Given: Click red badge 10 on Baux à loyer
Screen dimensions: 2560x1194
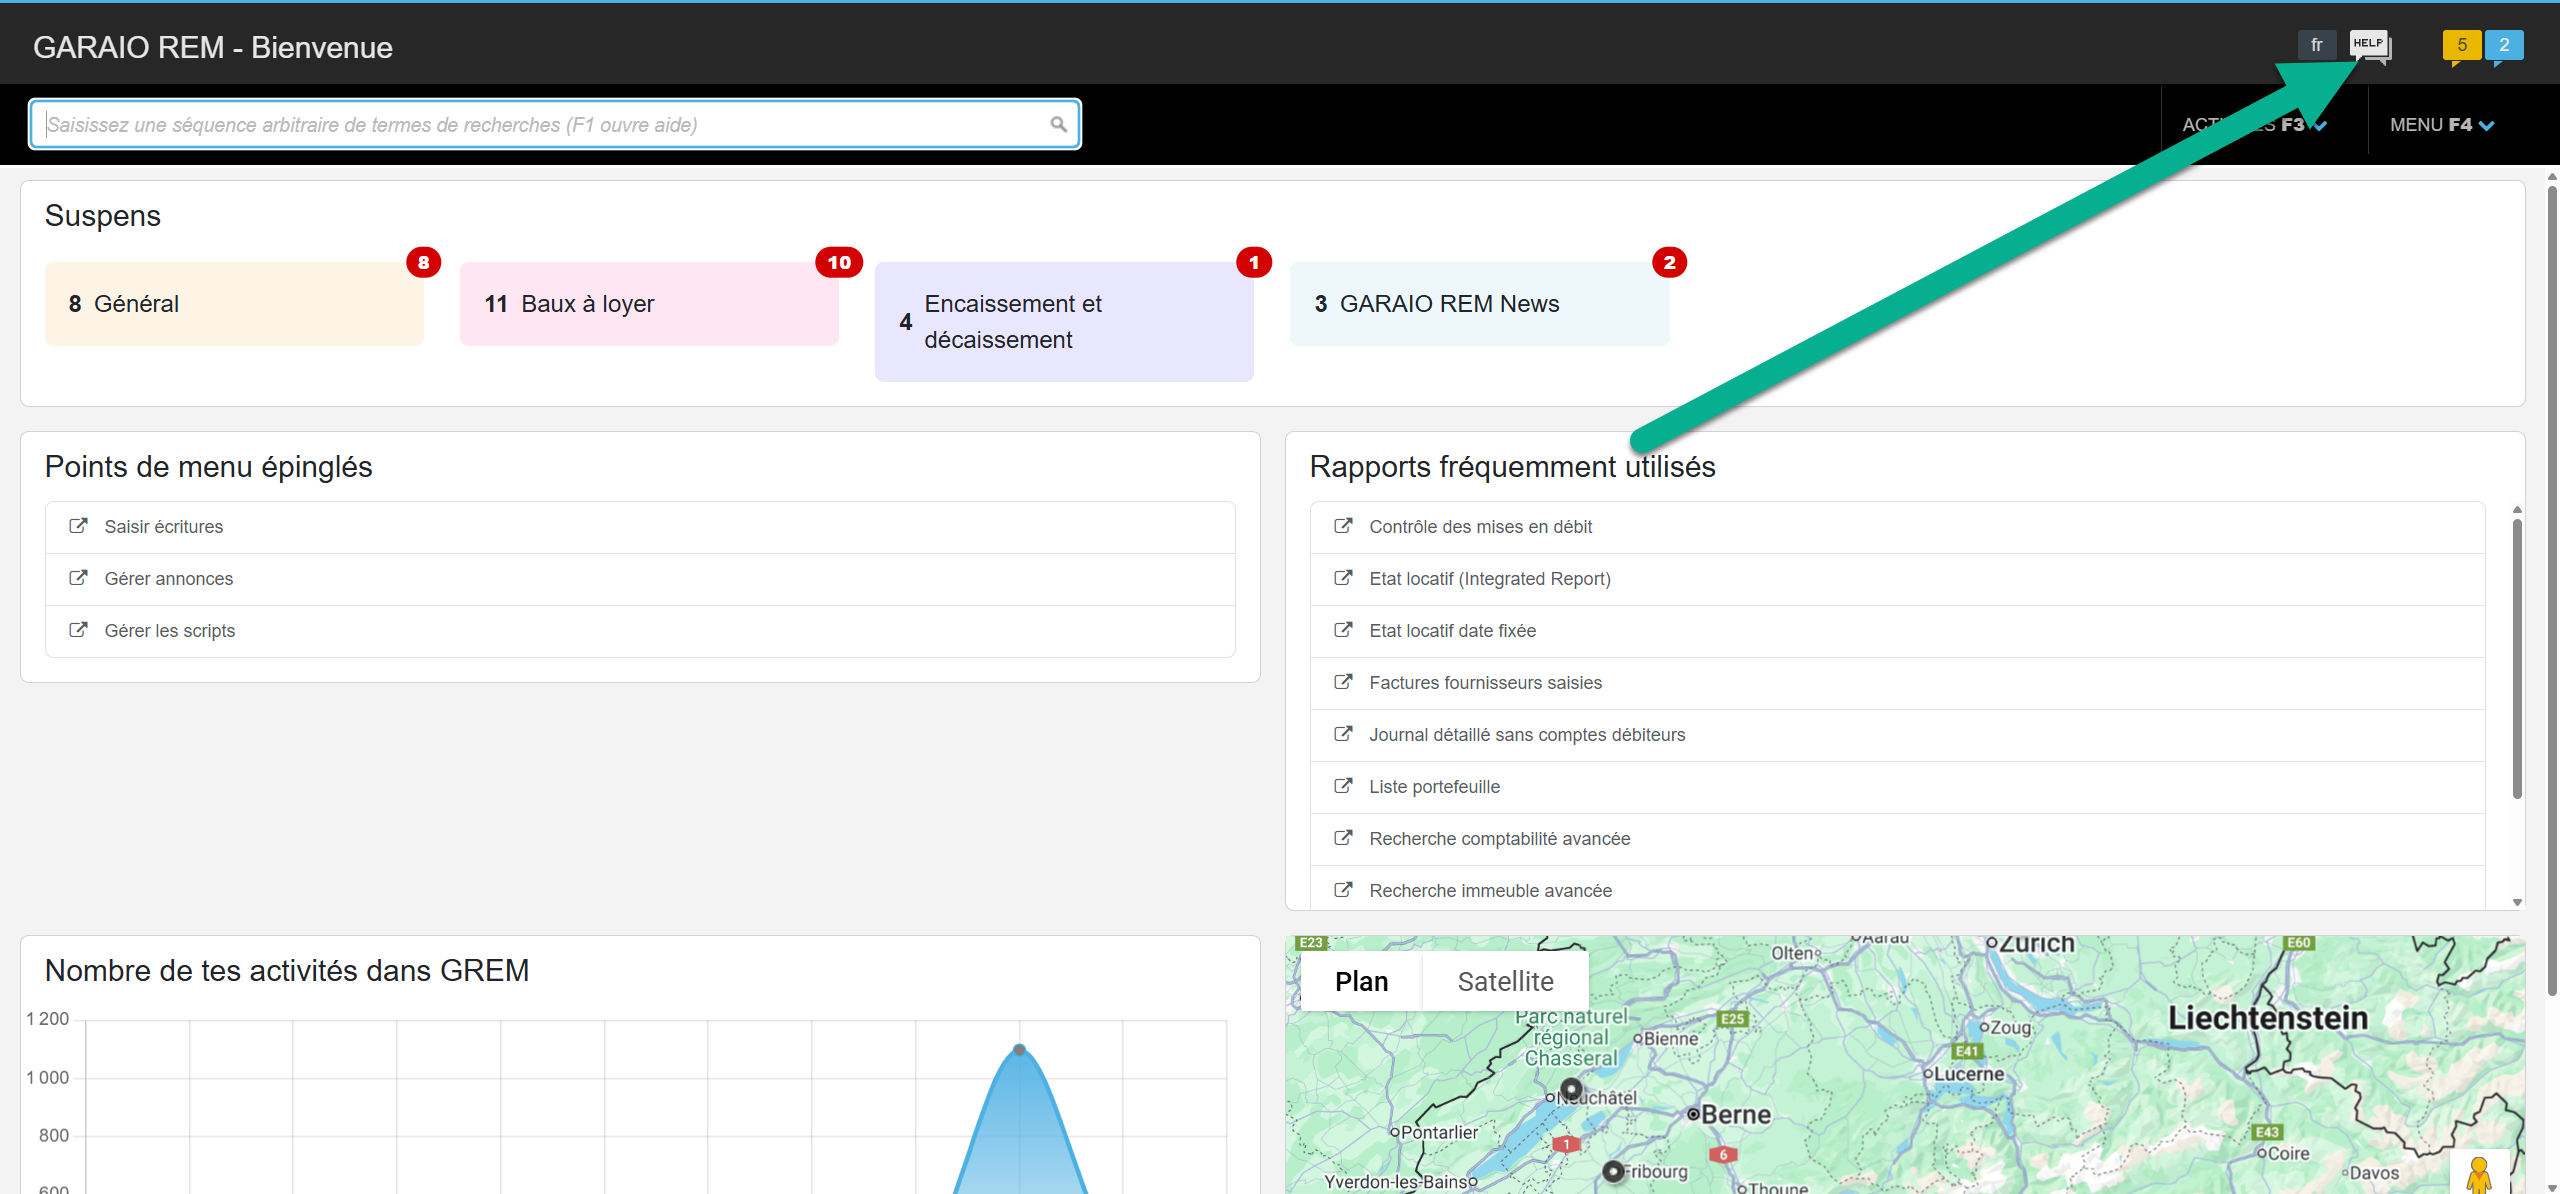Looking at the screenshot, I should pyautogui.click(x=838, y=262).
